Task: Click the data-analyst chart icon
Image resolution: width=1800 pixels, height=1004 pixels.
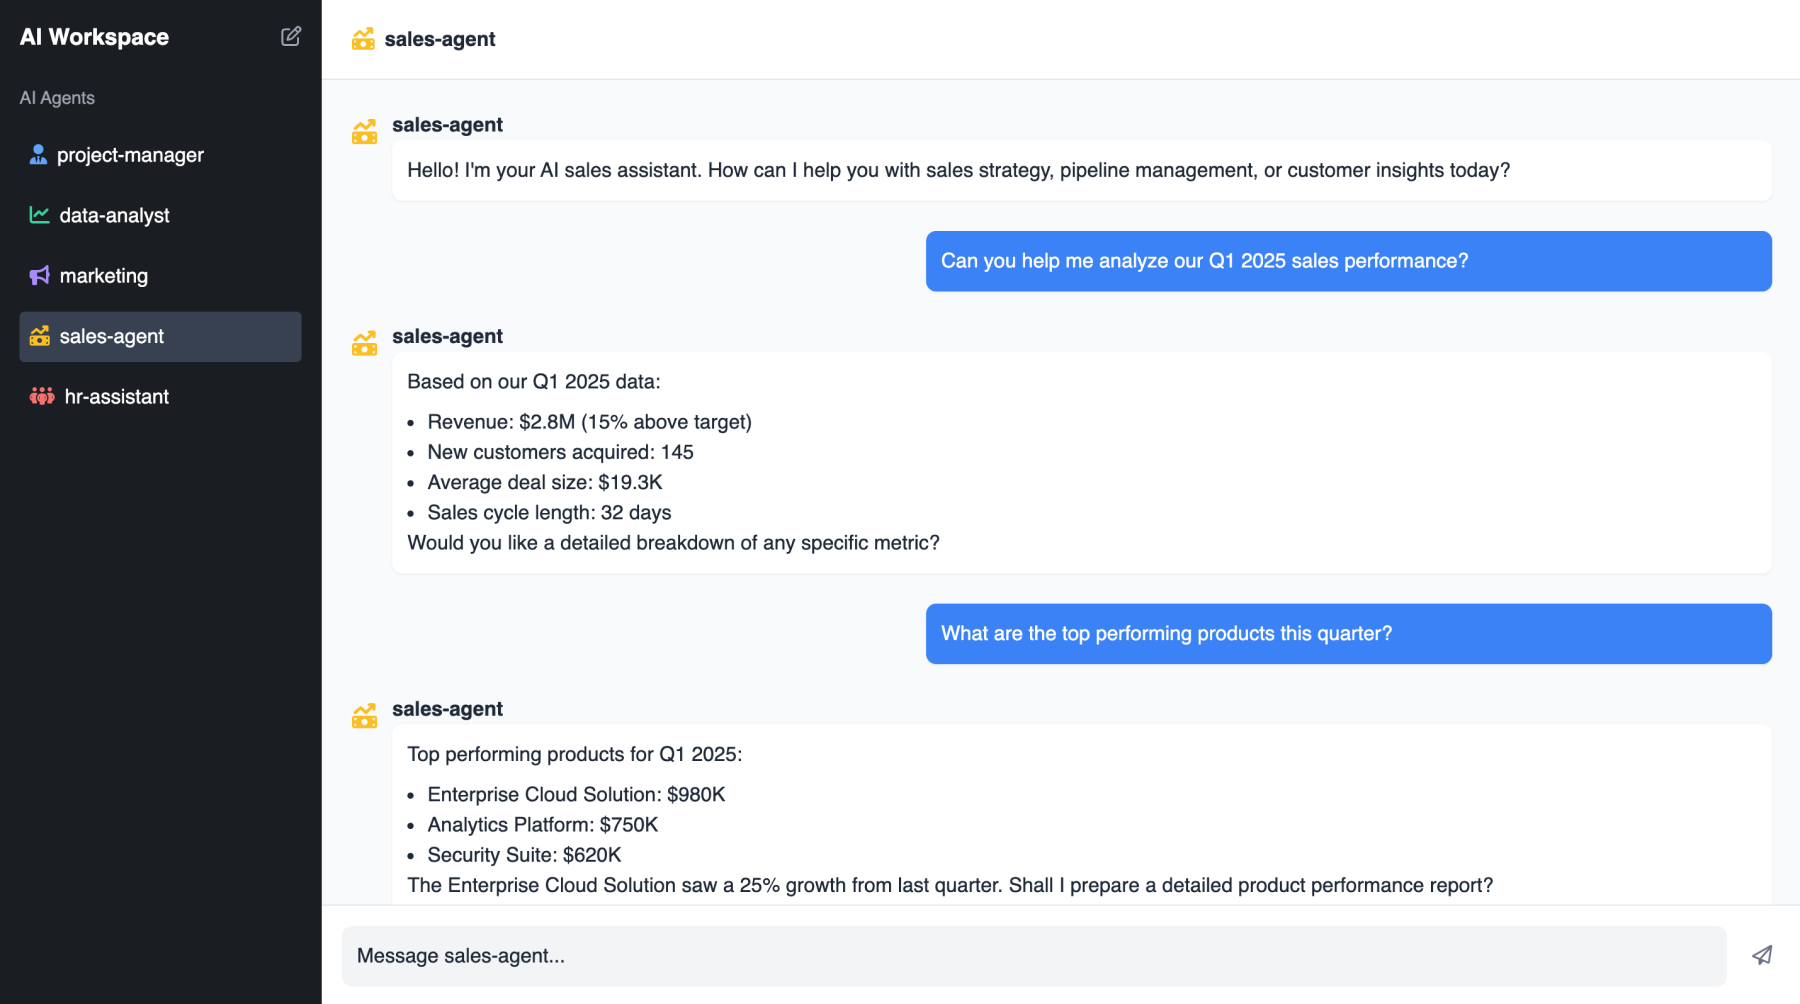Action: tap(39, 215)
